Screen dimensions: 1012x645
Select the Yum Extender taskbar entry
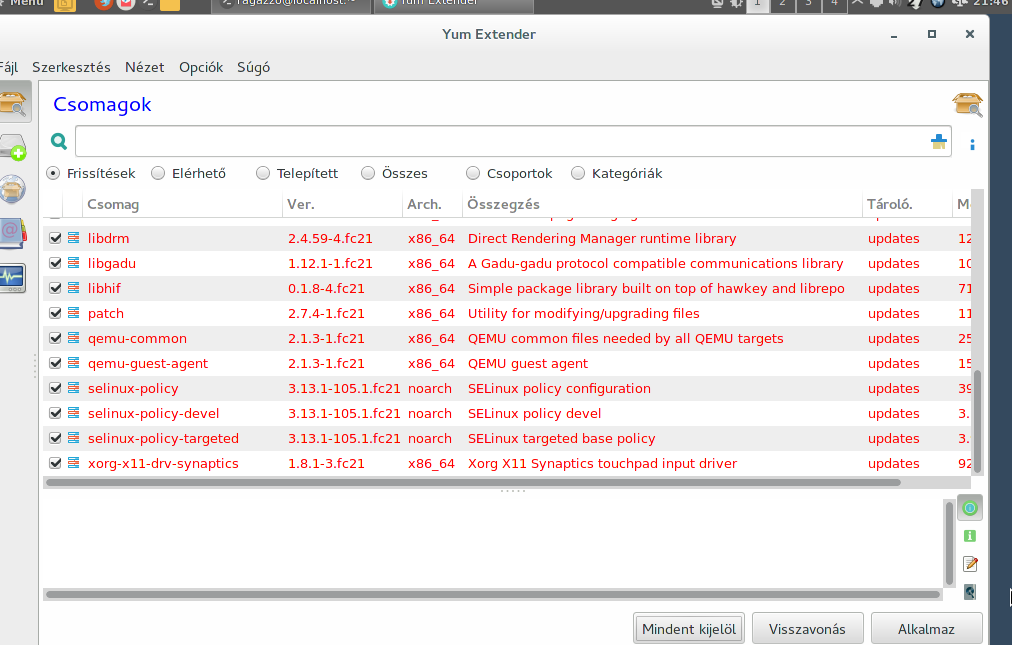coord(454,4)
